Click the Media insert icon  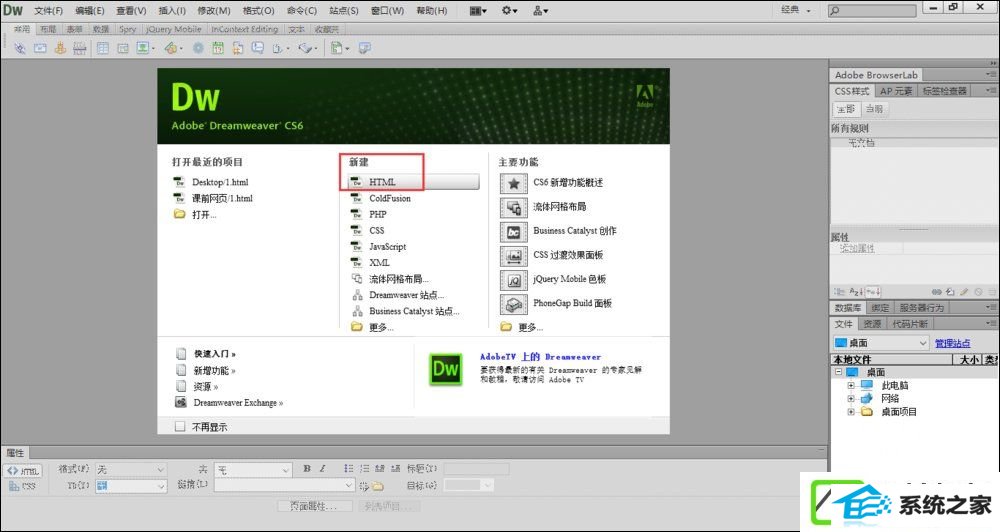(170, 48)
